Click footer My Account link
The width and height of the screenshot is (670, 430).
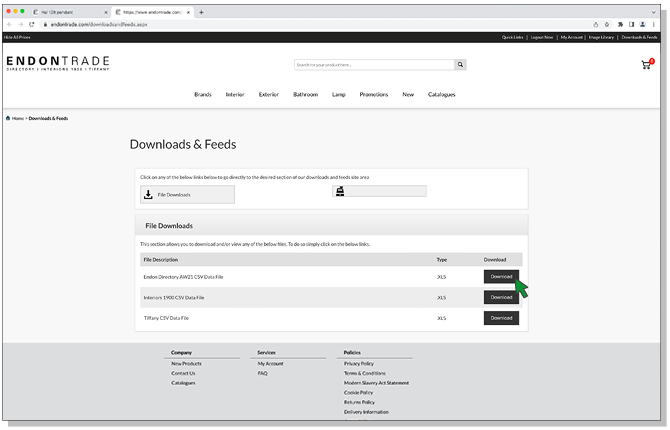270,364
